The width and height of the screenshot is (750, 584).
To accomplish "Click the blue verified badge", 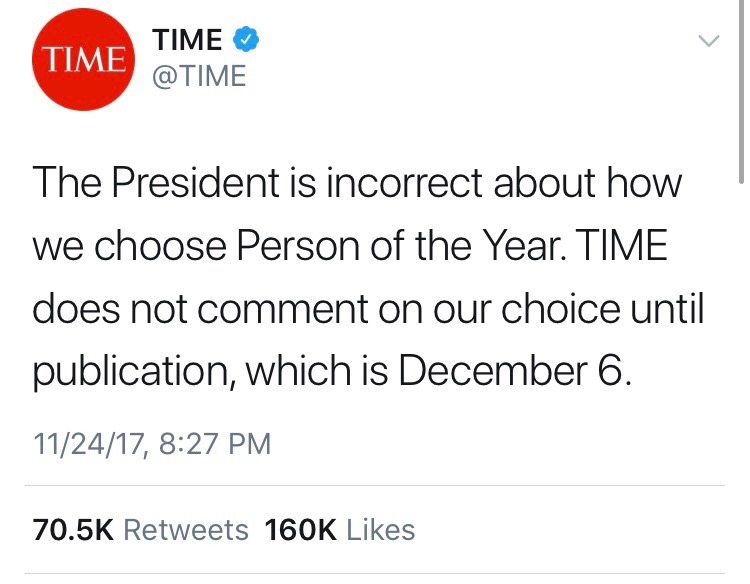I will [247, 40].
